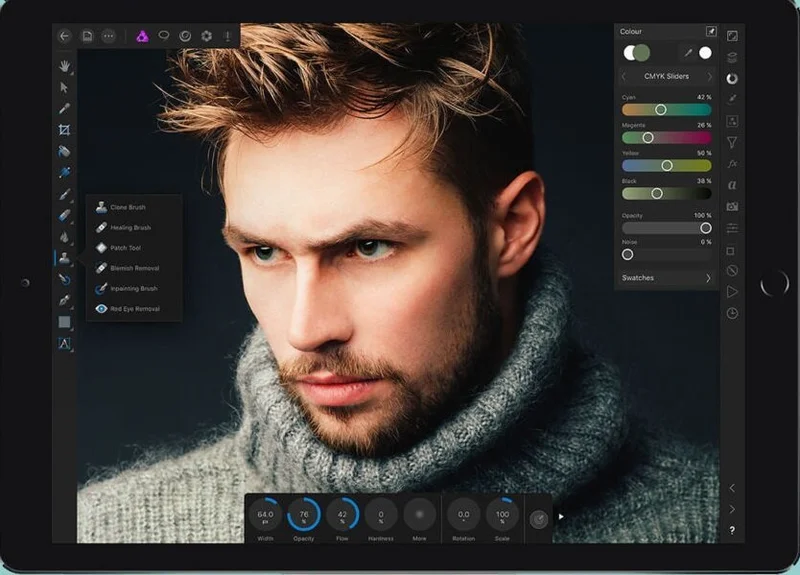Pin the Colour panel
800x575 pixels.
pos(711,32)
